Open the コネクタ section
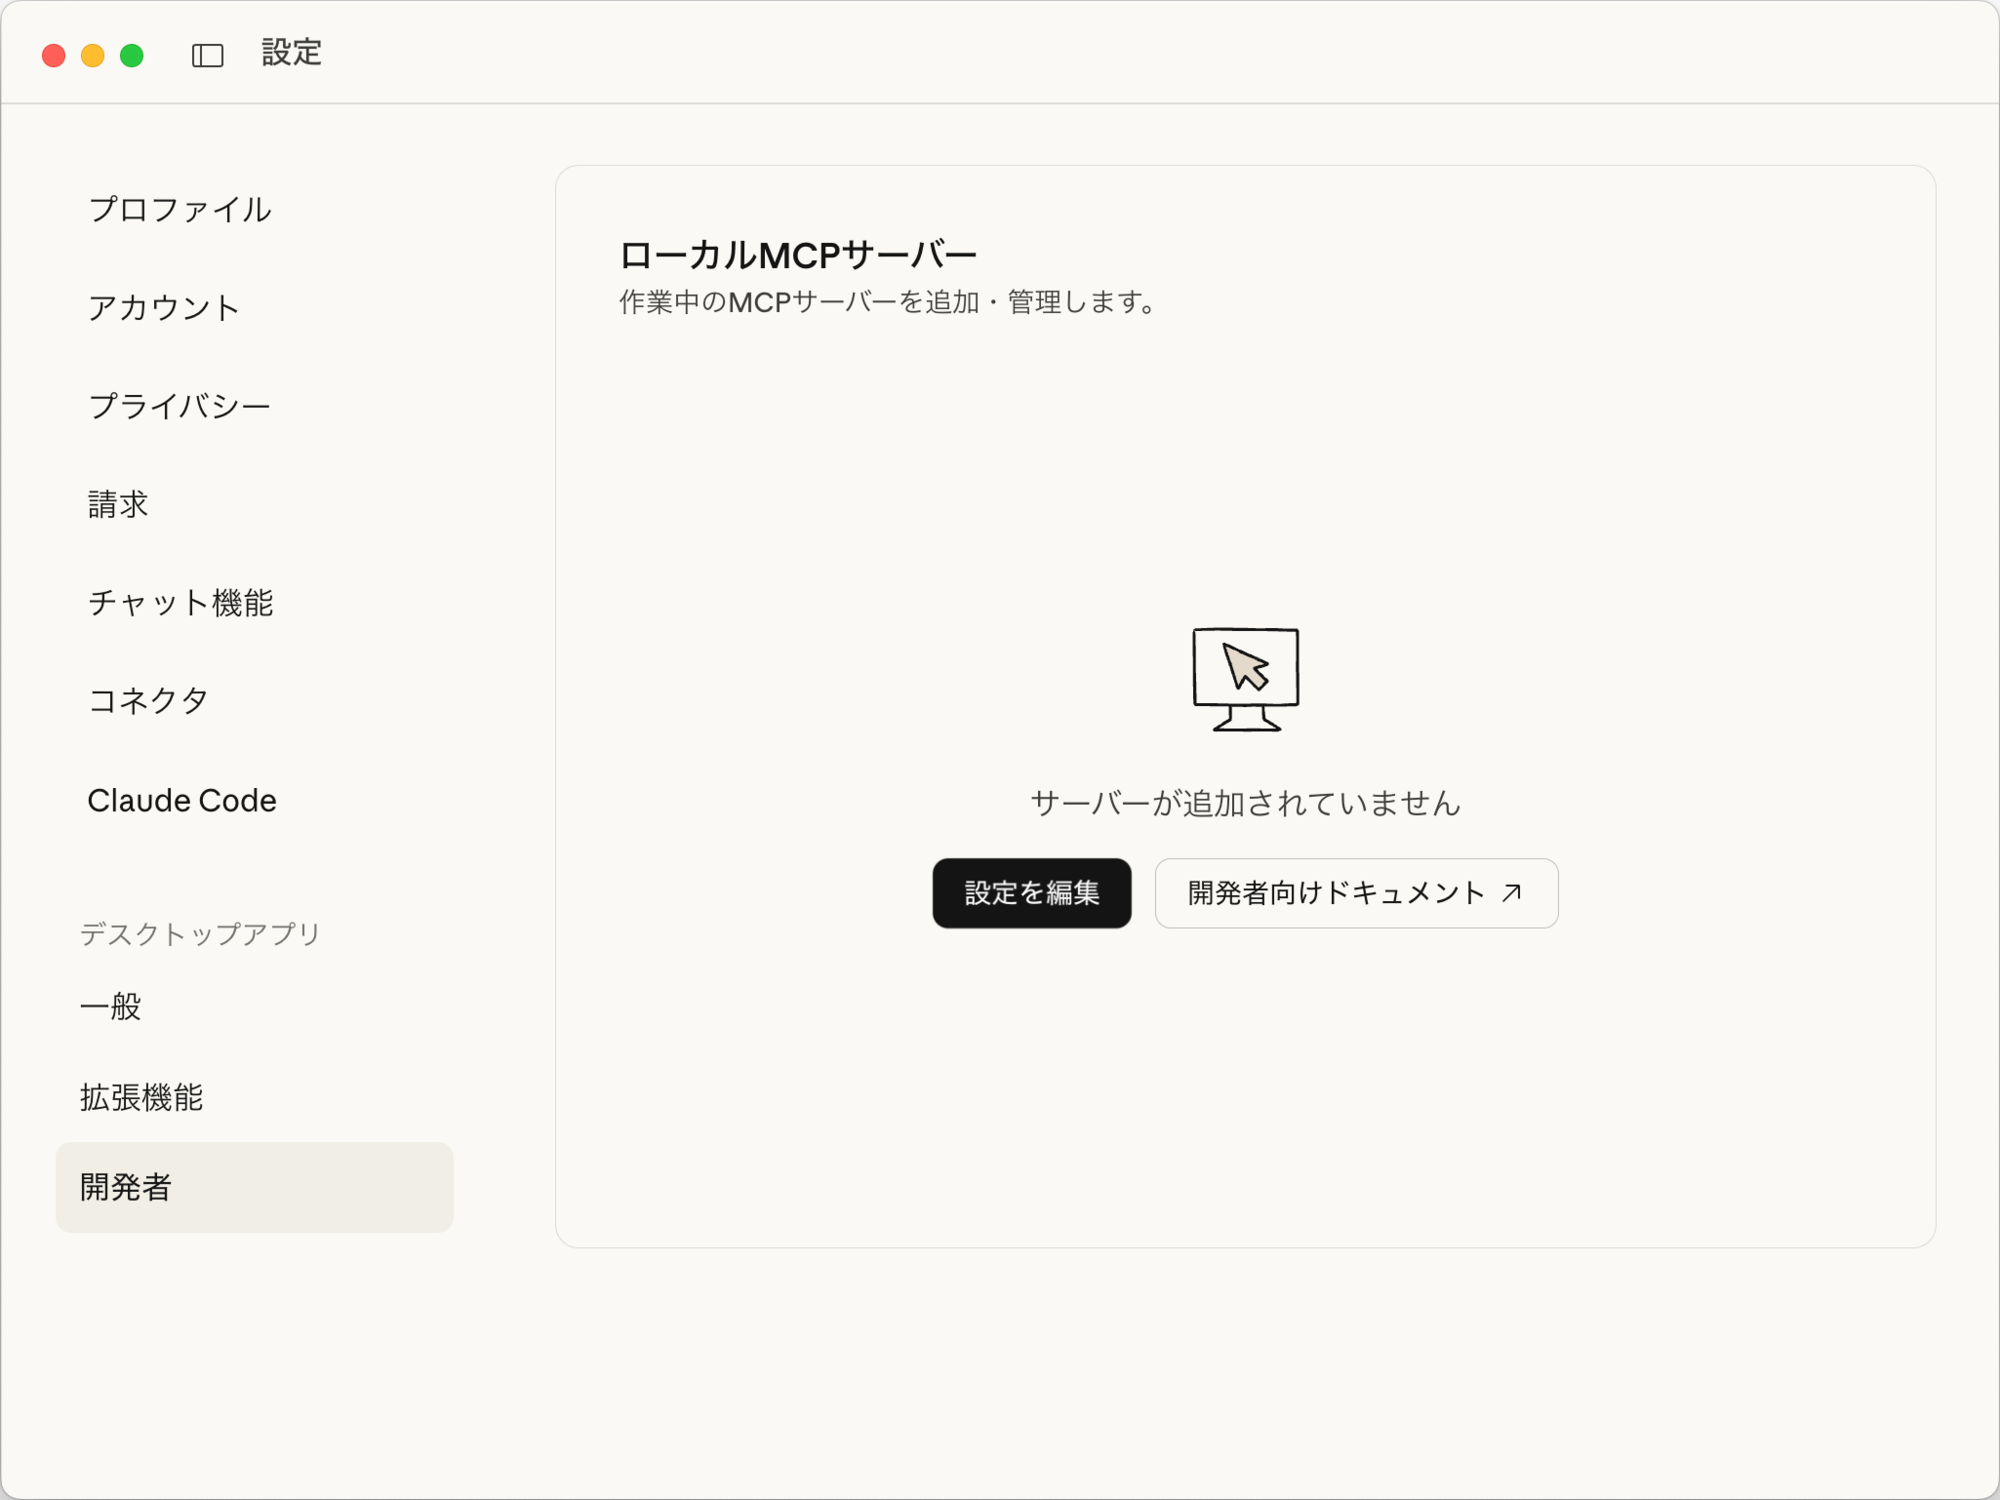2000x1500 pixels. [x=148, y=700]
